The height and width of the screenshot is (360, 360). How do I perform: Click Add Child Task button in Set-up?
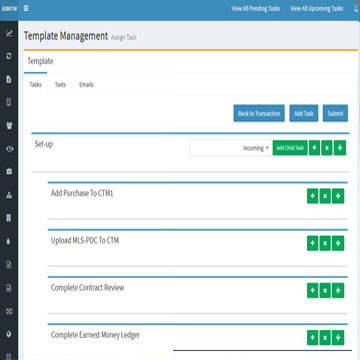[x=290, y=148]
